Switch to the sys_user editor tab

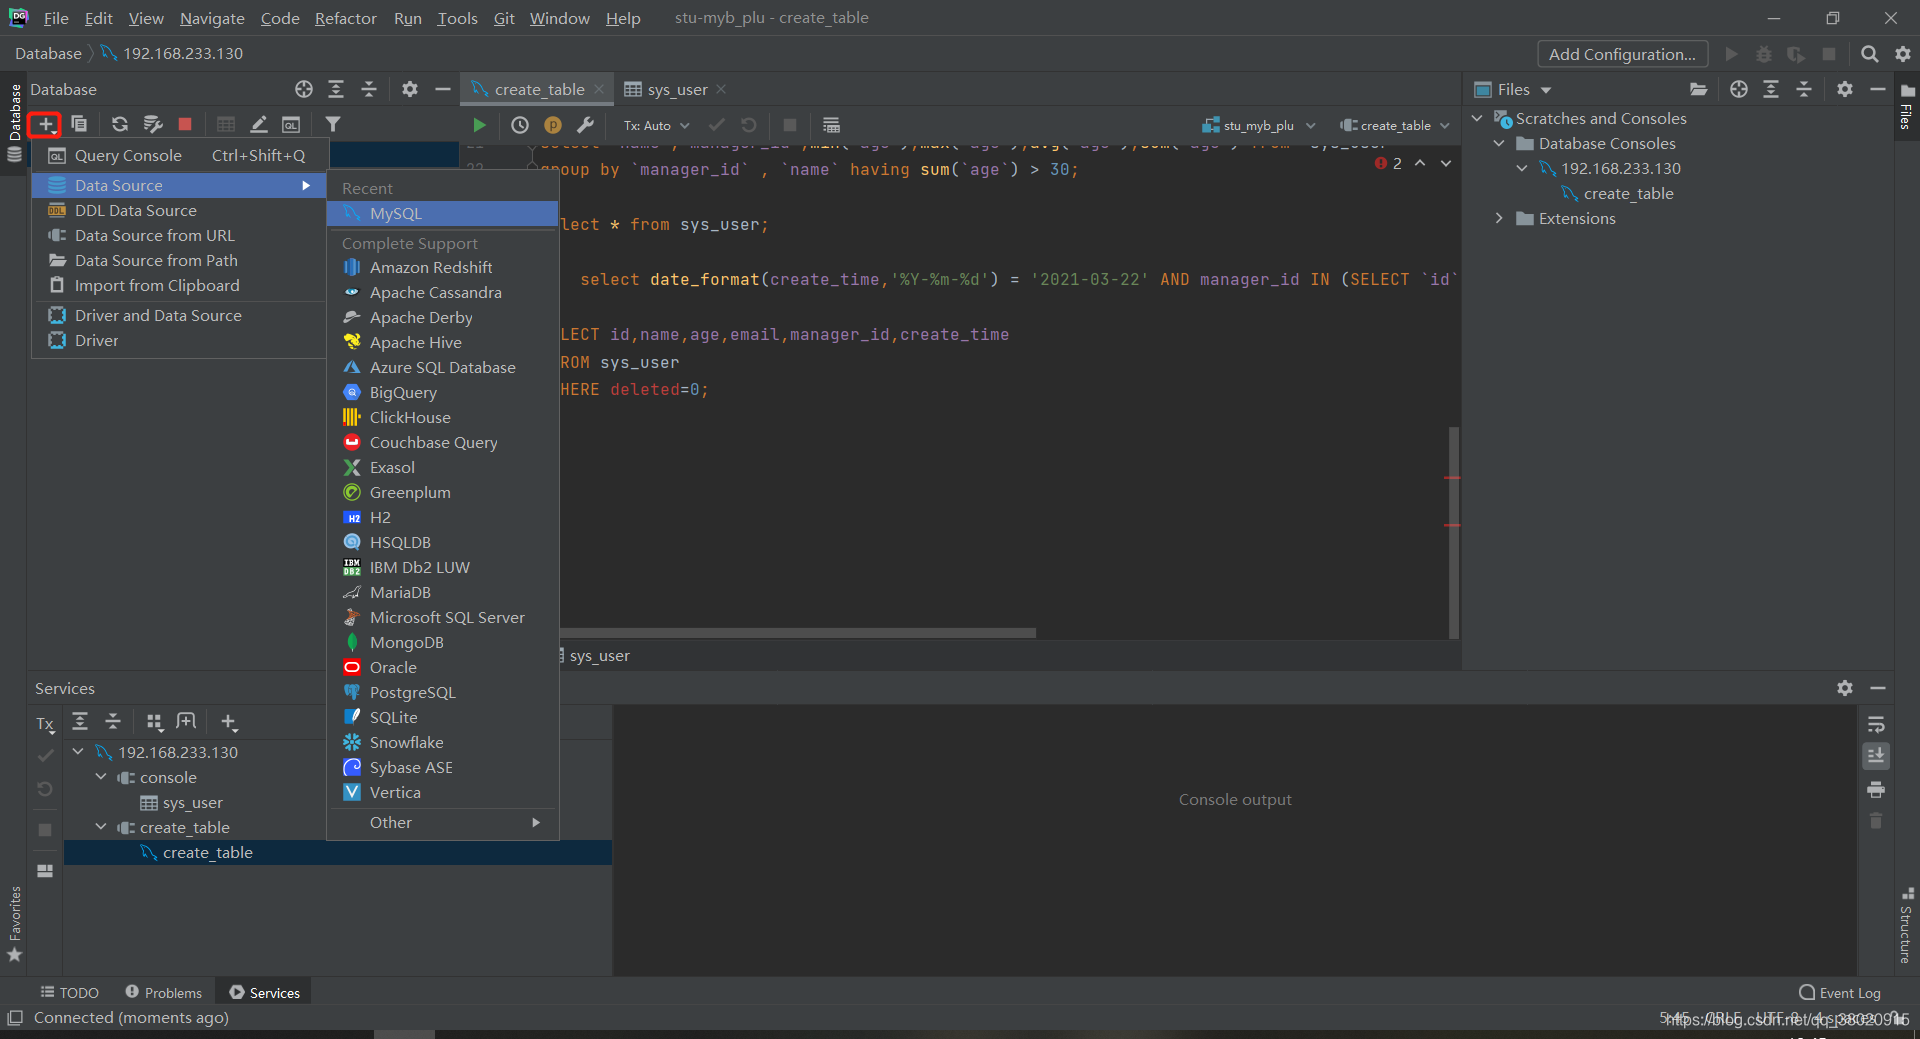point(676,89)
